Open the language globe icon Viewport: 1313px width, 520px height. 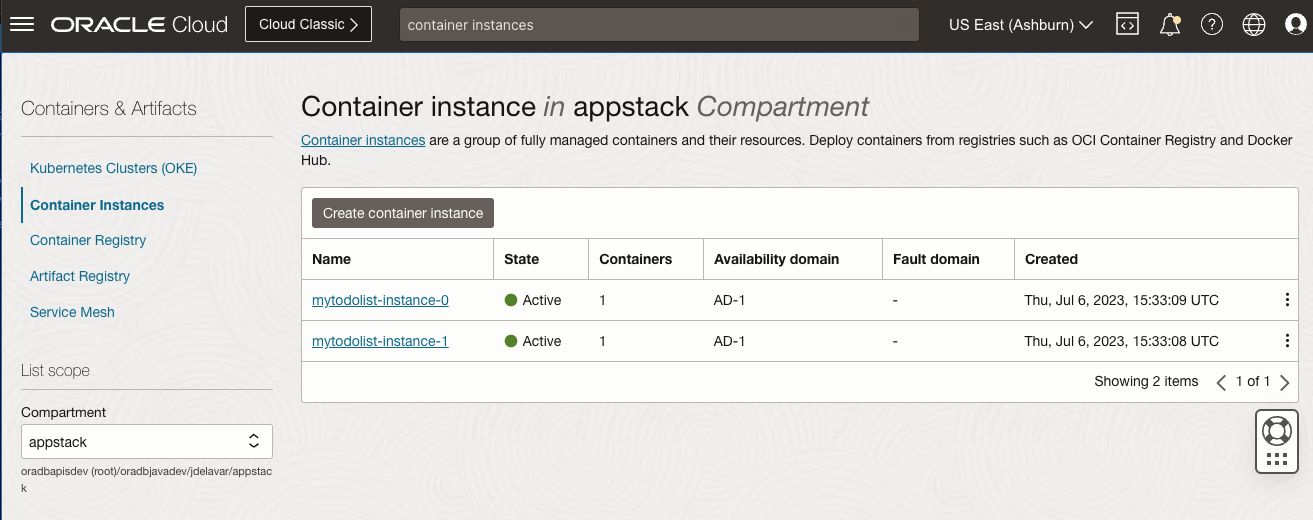click(x=1254, y=25)
